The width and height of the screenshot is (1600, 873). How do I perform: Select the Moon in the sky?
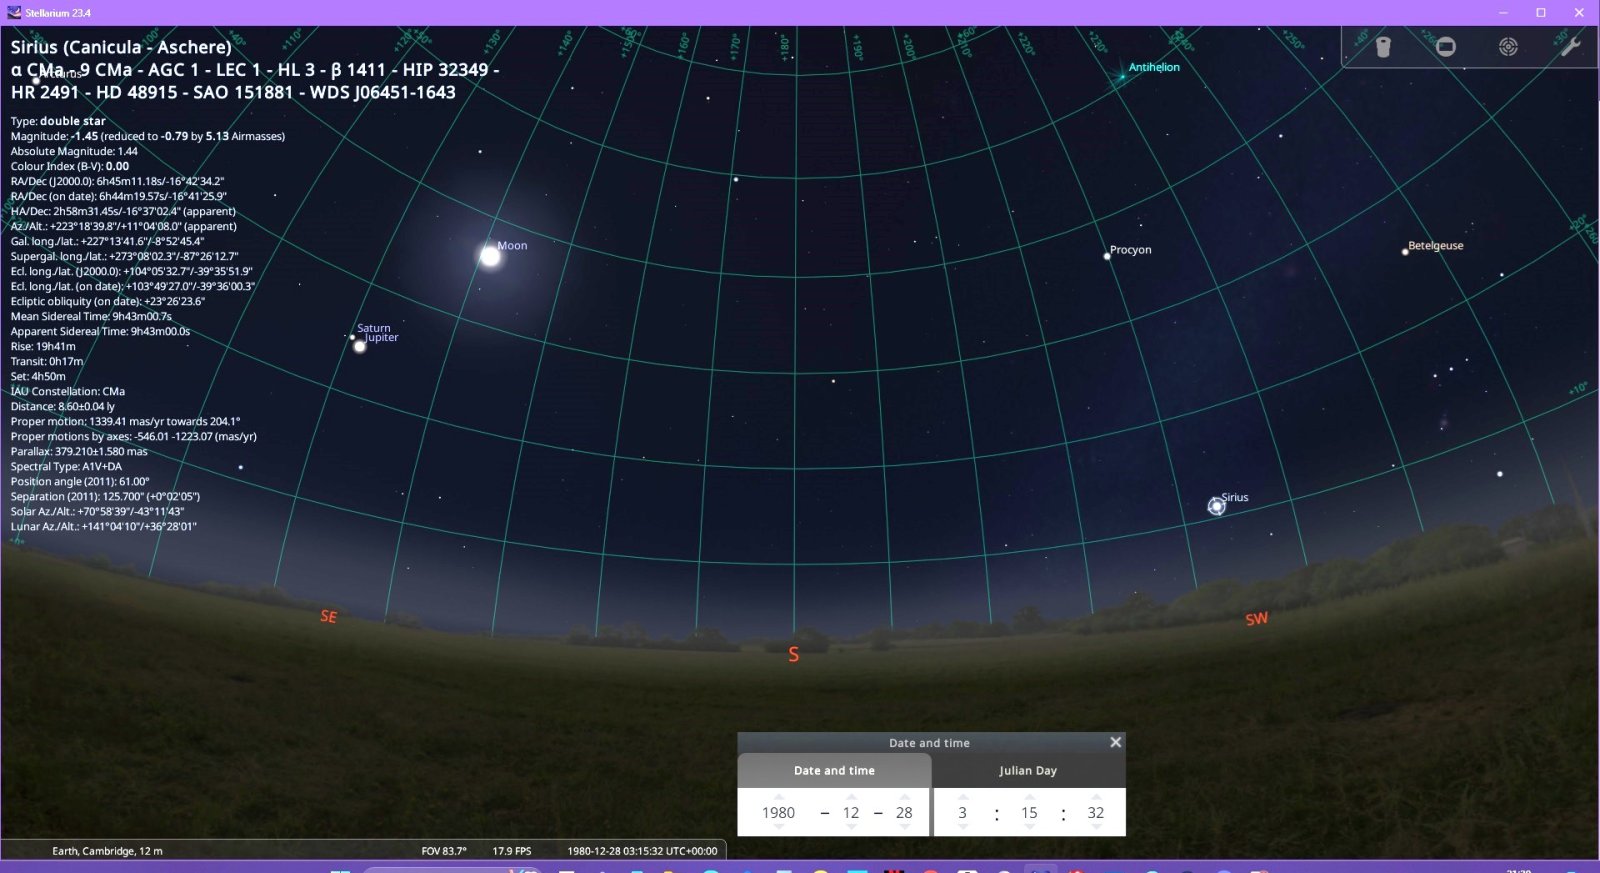pos(490,256)
